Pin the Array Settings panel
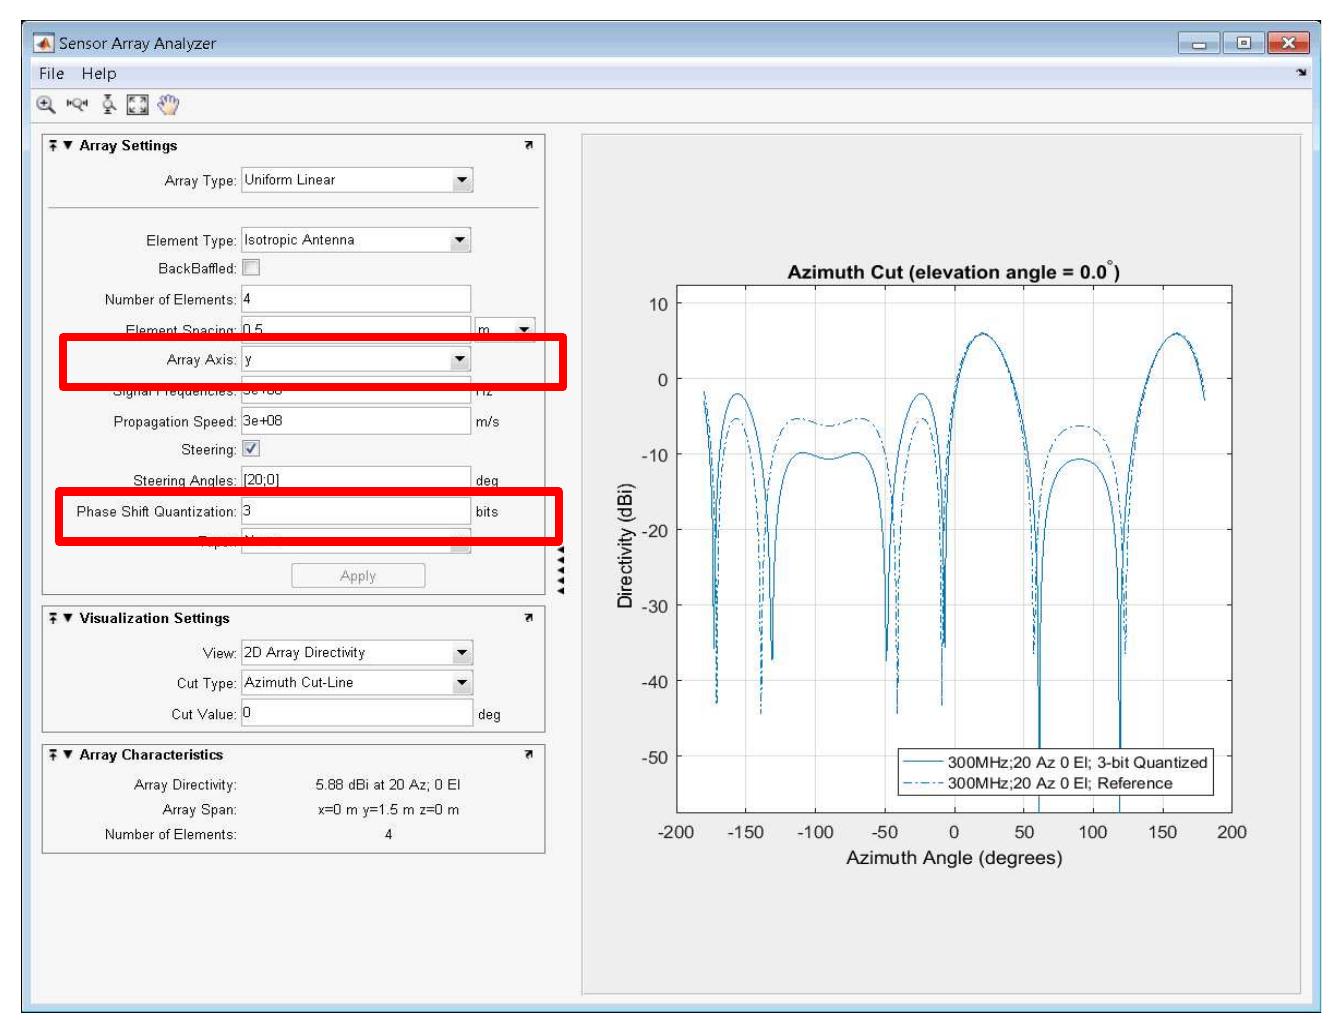The height and width of the screenshot is (1020, 1333). tap(54, 145)
